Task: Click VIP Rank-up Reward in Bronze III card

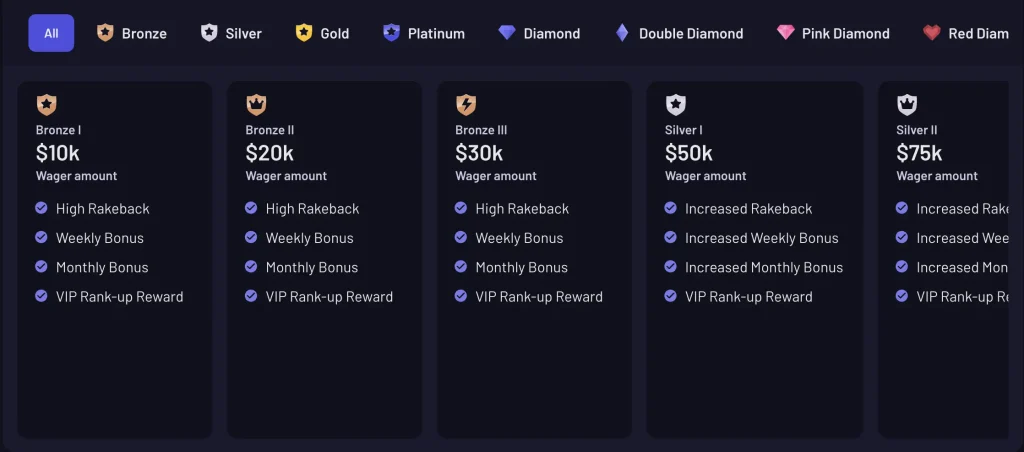Action: (x=539, y=297)
